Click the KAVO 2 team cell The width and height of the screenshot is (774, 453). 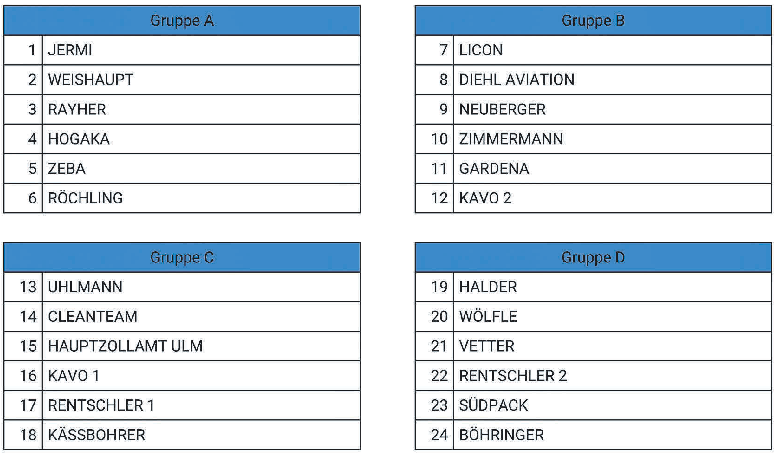pos(485,198)
